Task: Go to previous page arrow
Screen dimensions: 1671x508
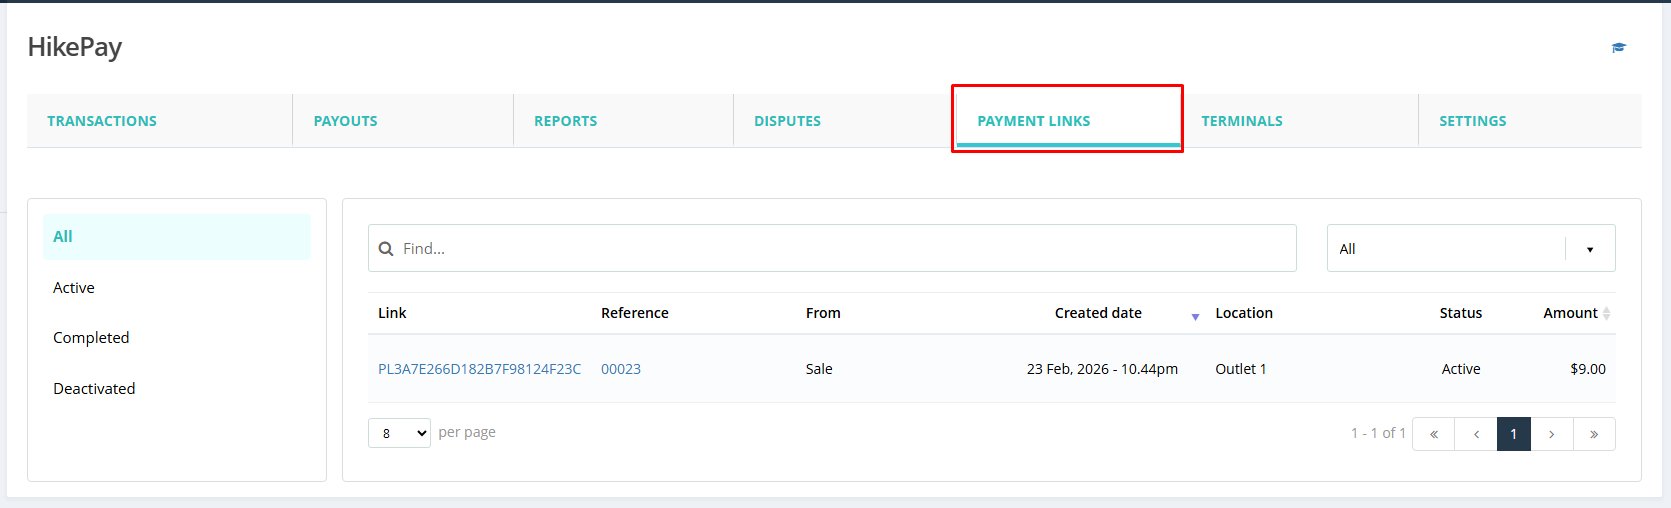Action: pyautogui.click(x=1475, y=434)
